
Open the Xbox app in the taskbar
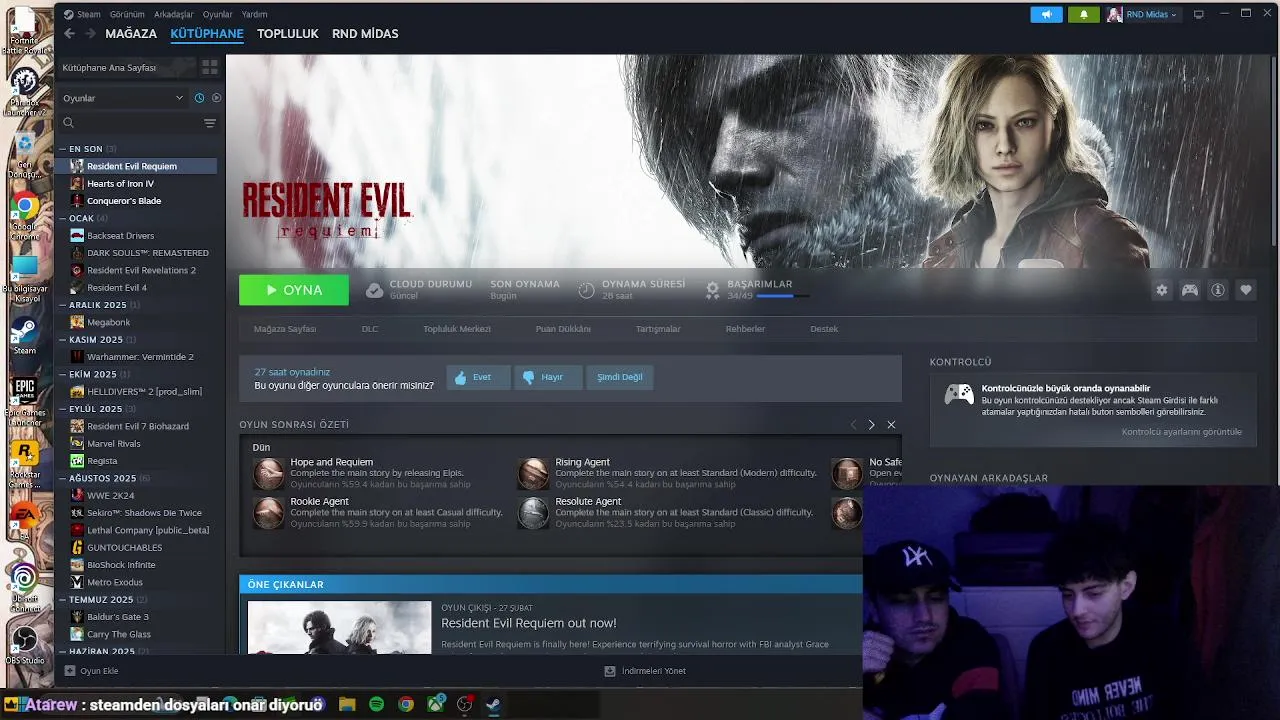(x=435, y=704)
